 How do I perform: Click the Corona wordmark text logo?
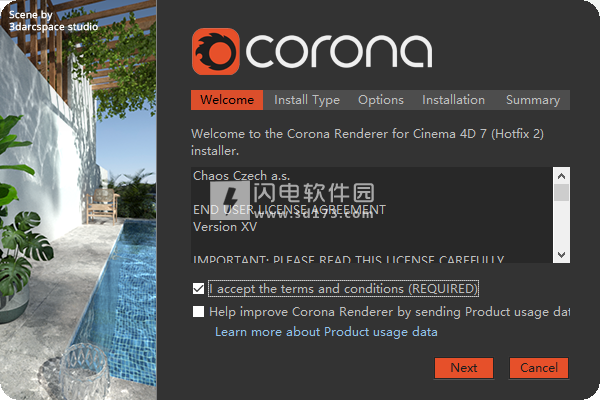(x=339, y=51)
